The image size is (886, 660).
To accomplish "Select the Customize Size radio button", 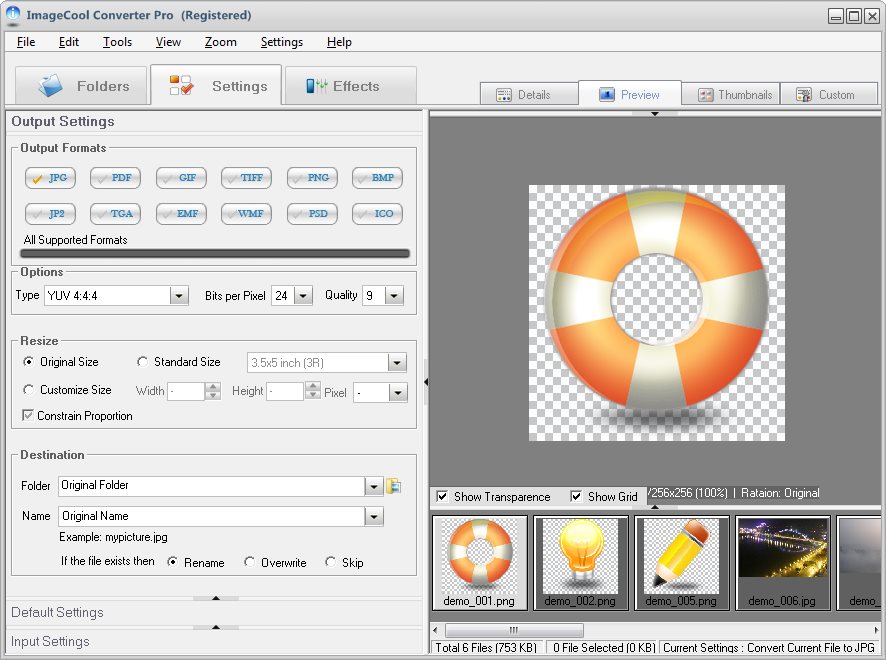I will pos(28,389).
